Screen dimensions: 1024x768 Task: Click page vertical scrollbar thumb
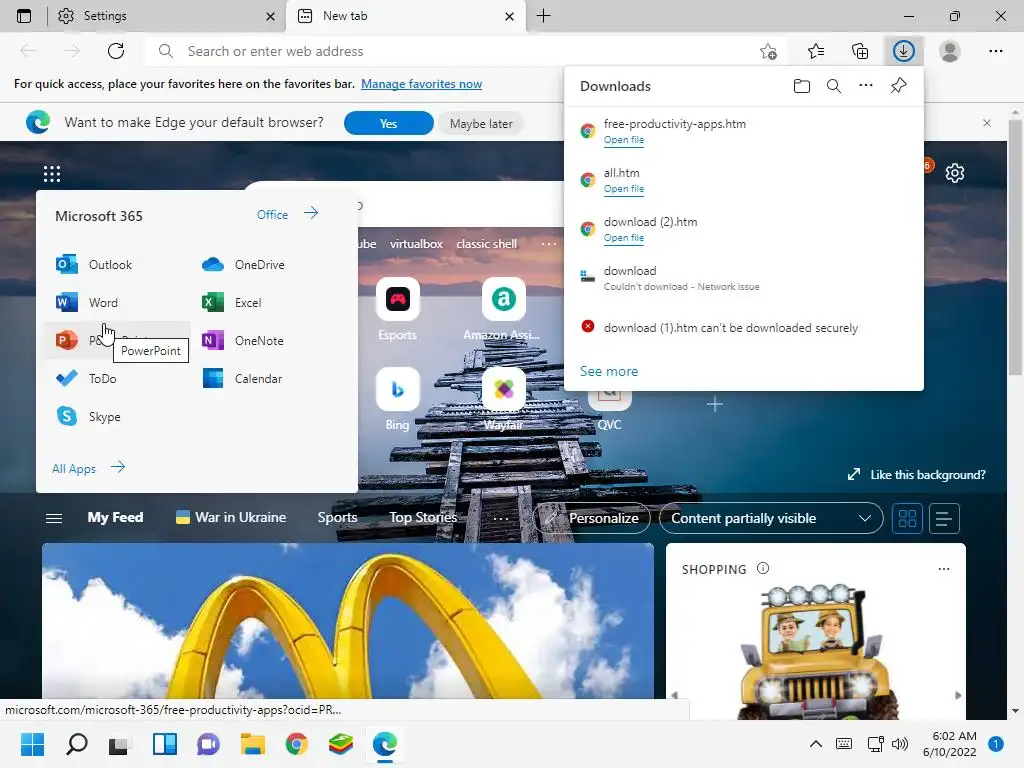click(x=1015, y=247)
